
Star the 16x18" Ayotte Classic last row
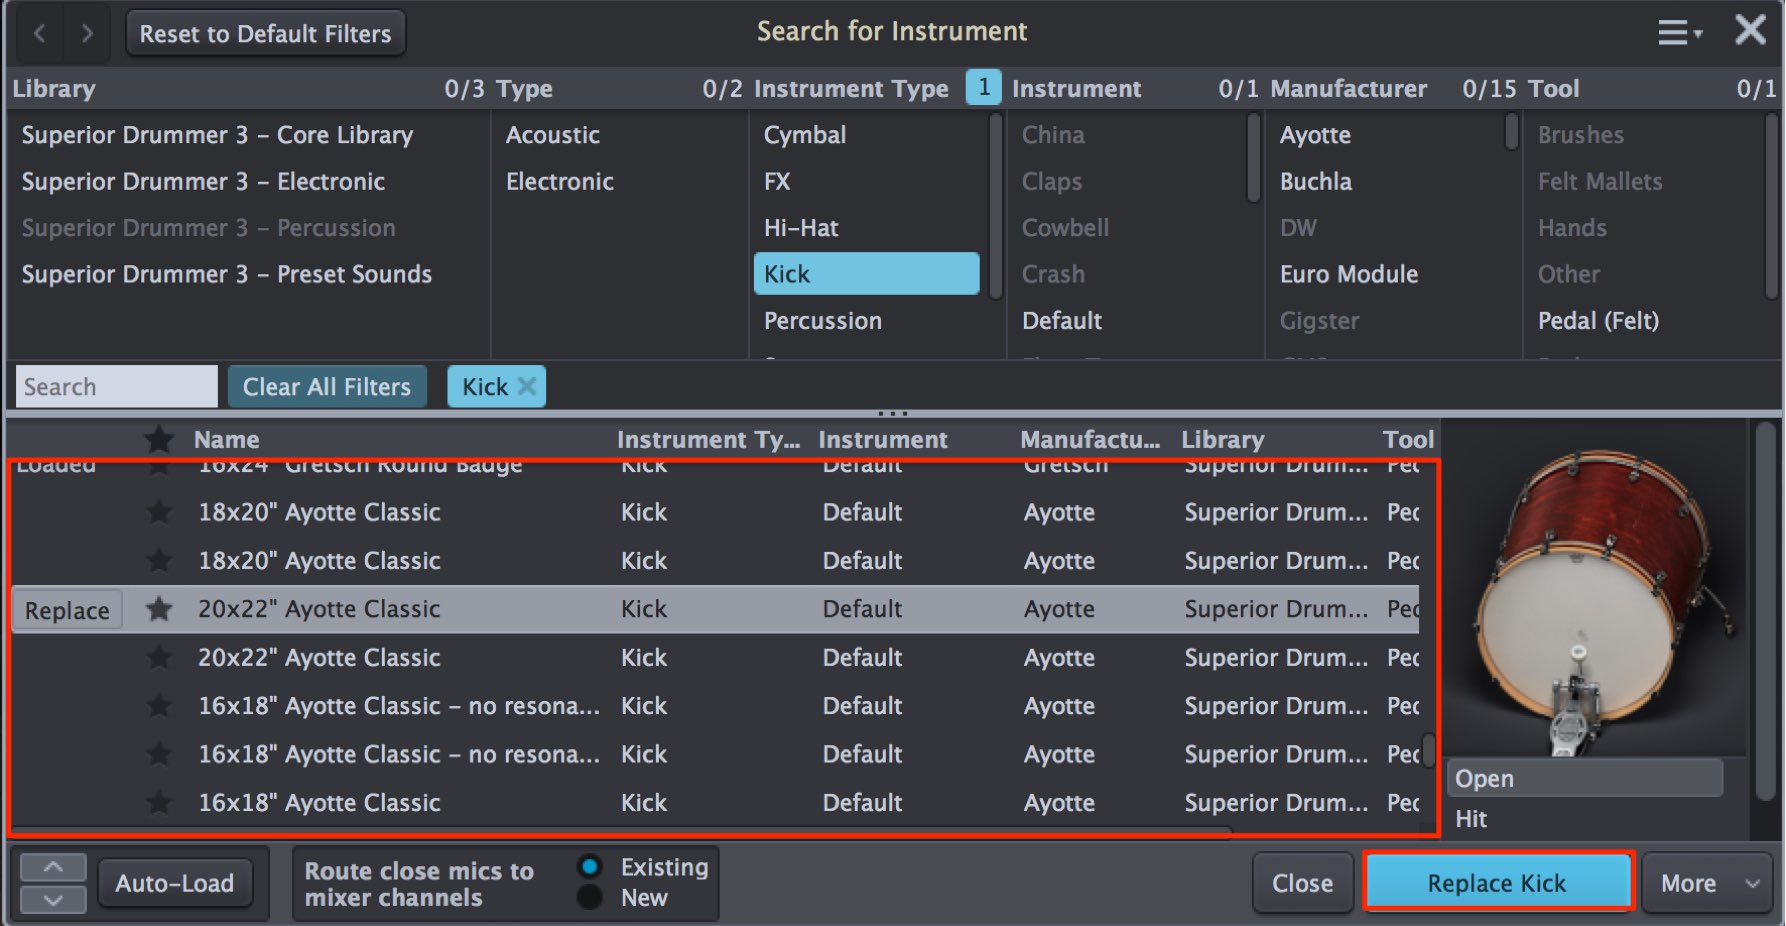pyautogui.click(x=158, y=802)
